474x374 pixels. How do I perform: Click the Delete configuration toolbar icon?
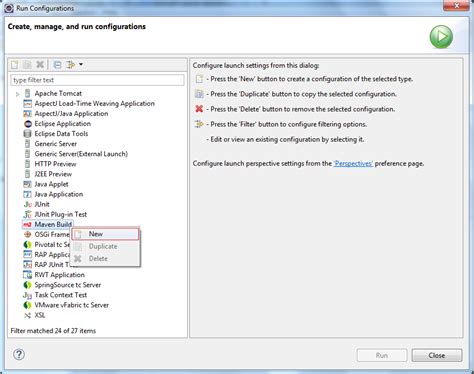pos(40,64)
